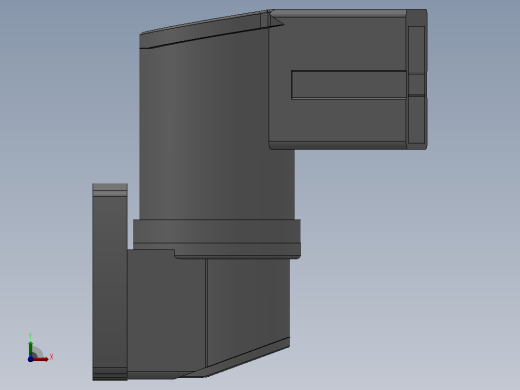Screen dimensions: 520x390
Task: Click the upper right block face above slot
Action: (337, 43)
